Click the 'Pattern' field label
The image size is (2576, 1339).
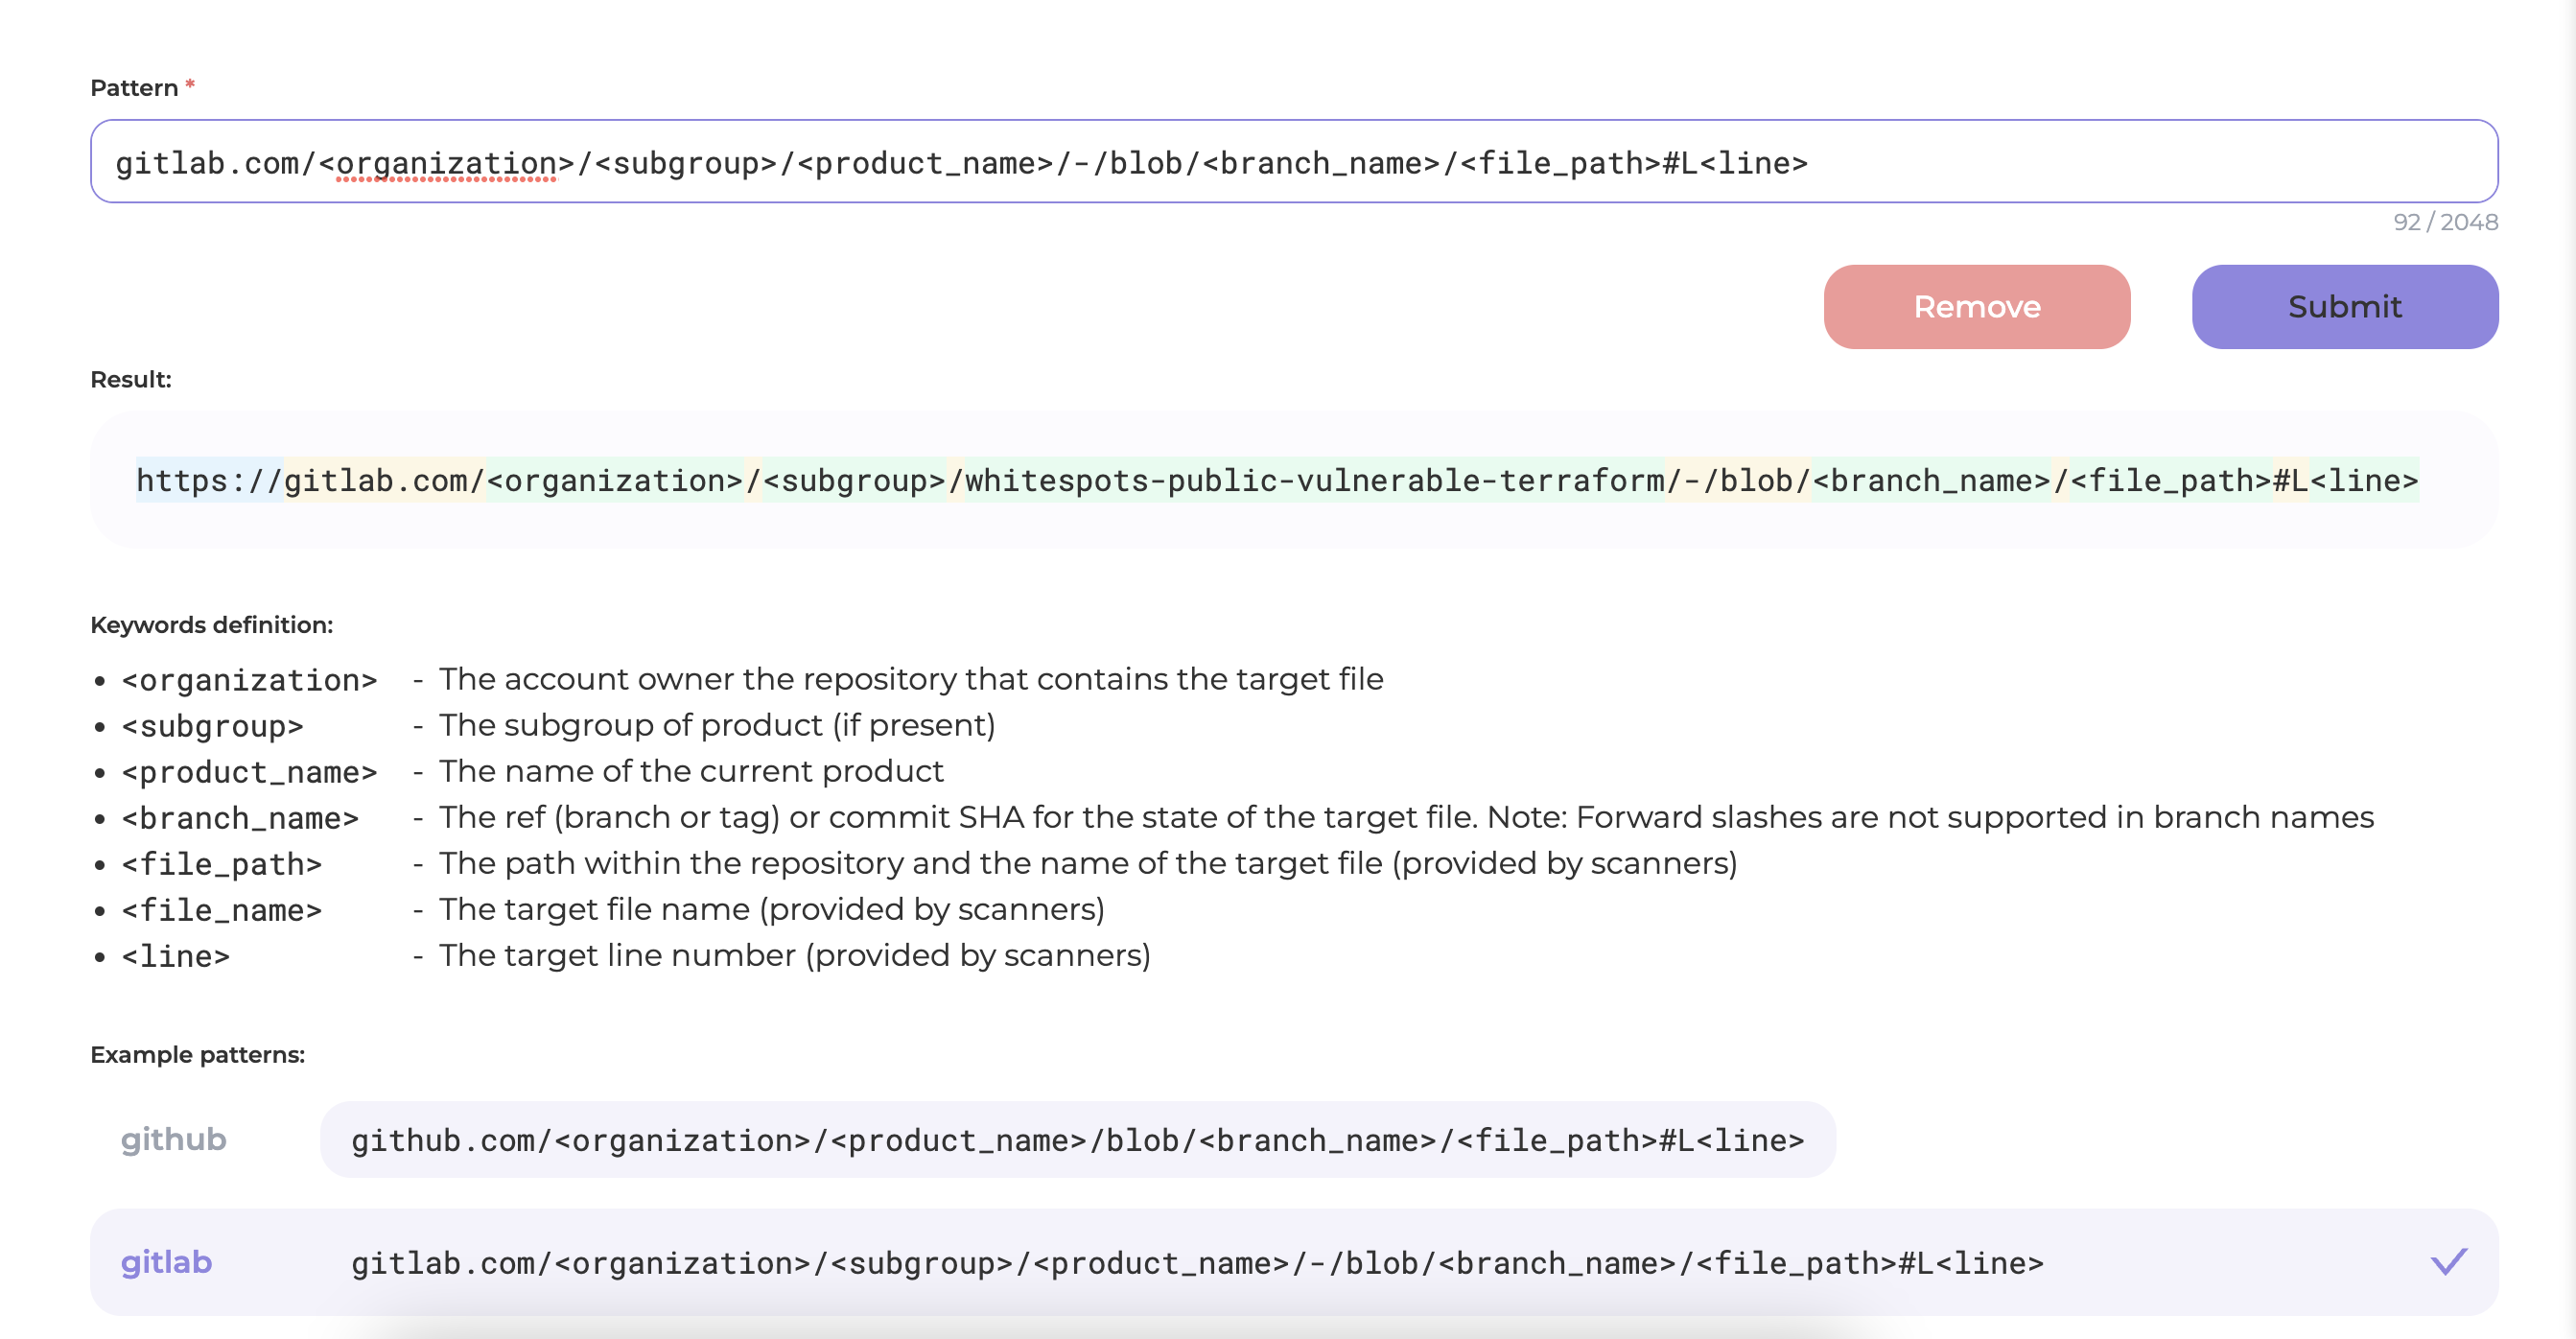coord(134,88)
